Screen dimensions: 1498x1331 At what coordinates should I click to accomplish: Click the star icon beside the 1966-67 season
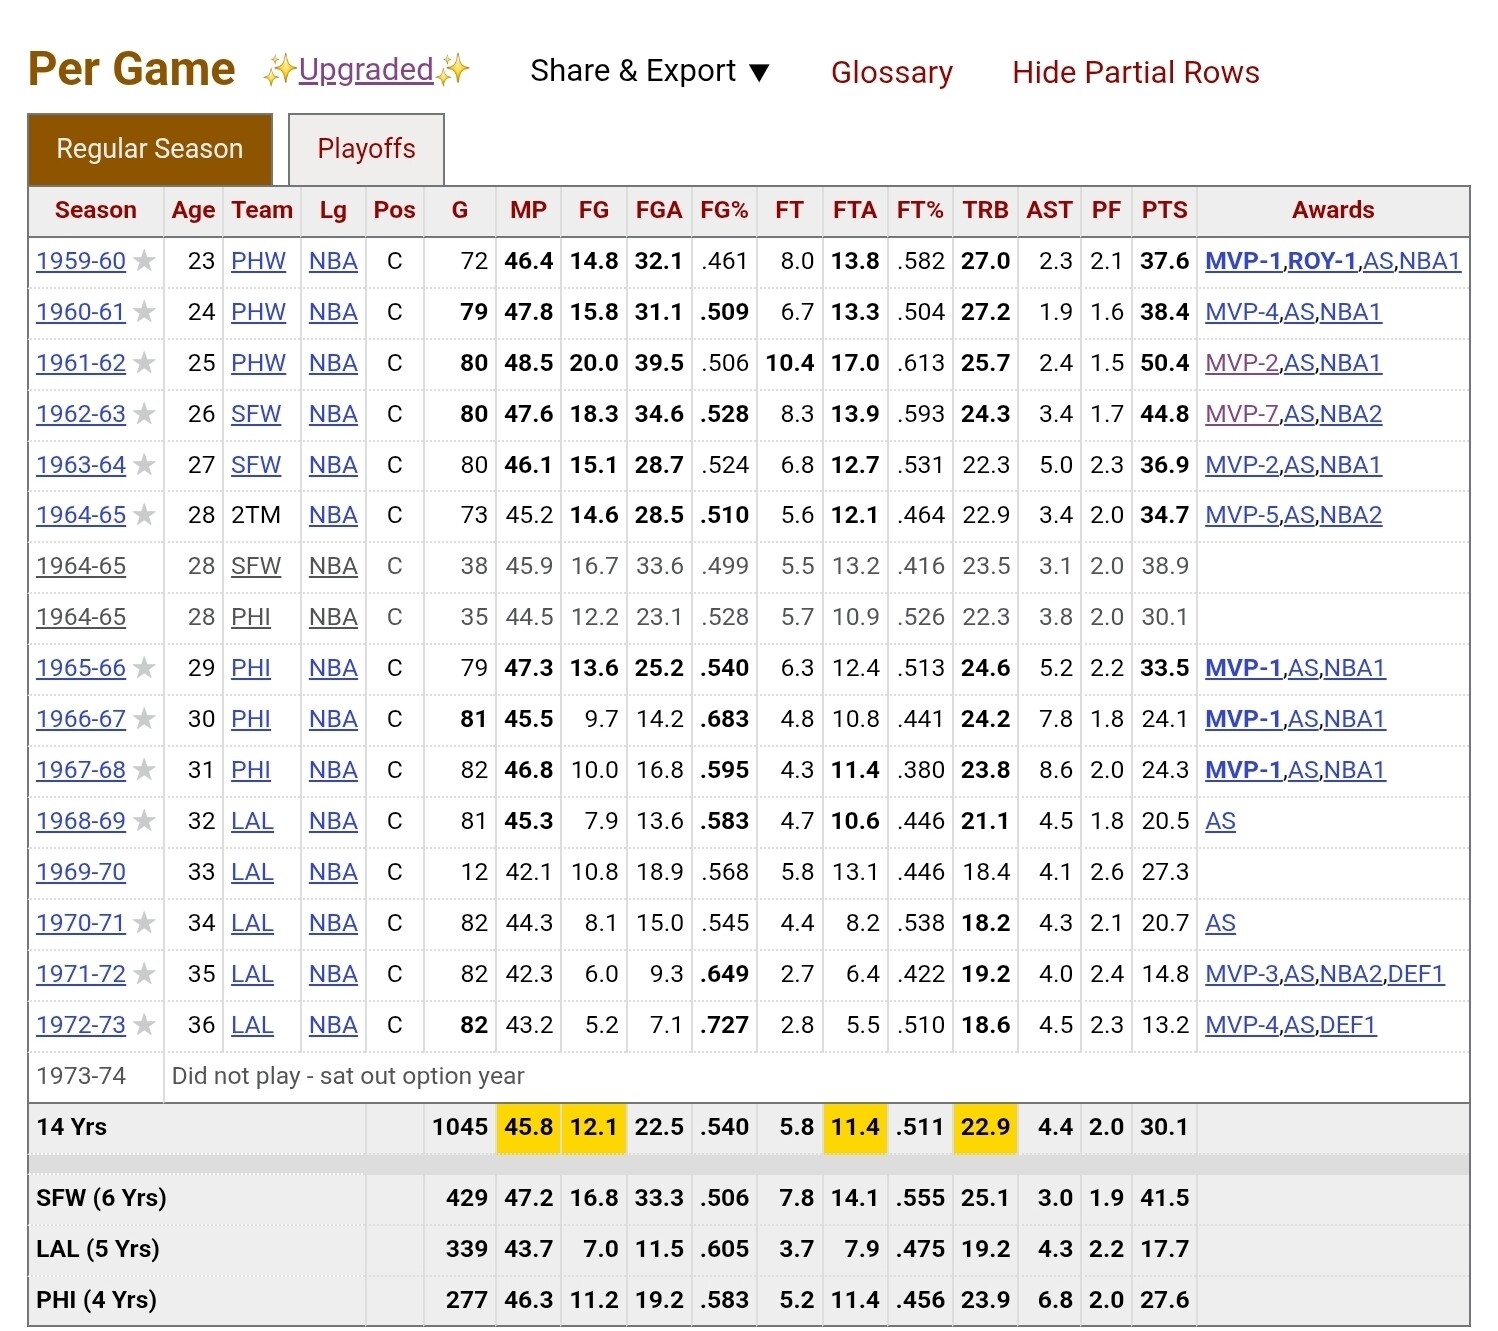(145, 719)
